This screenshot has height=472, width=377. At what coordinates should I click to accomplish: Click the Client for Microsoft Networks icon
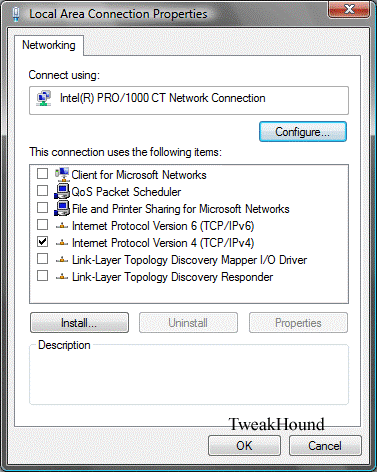coord(62,174)
